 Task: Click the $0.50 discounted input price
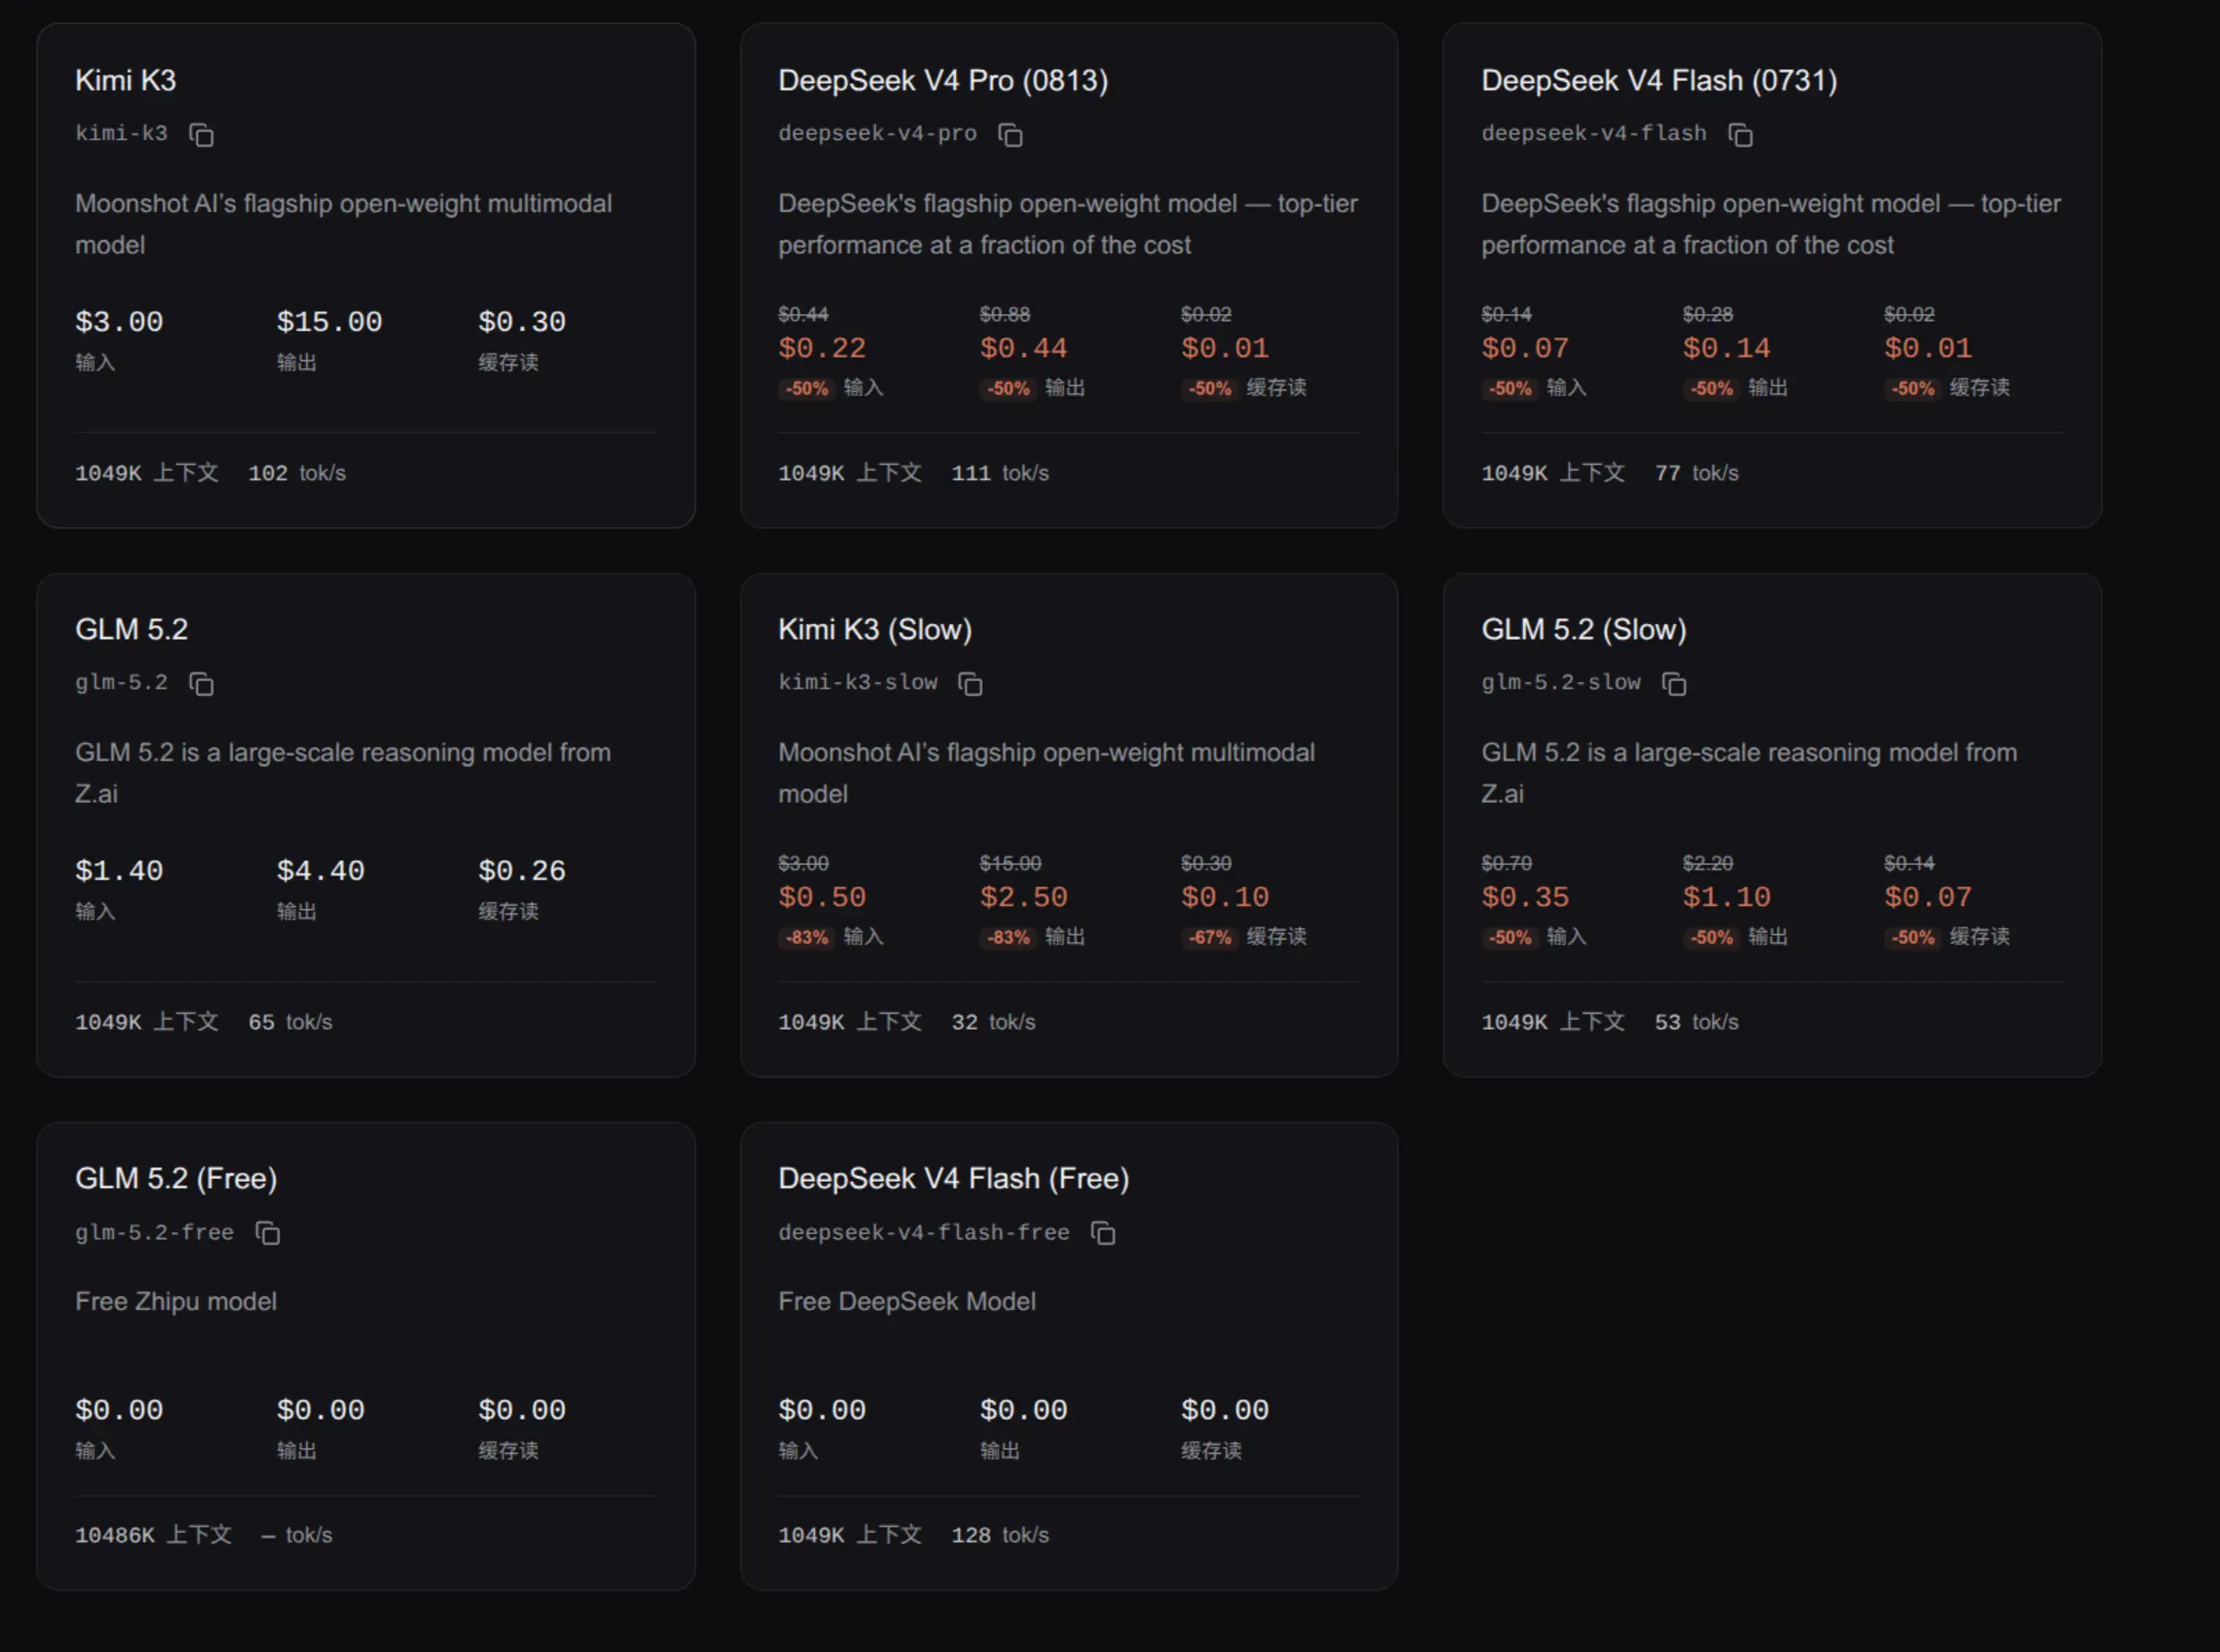(822, 897)
